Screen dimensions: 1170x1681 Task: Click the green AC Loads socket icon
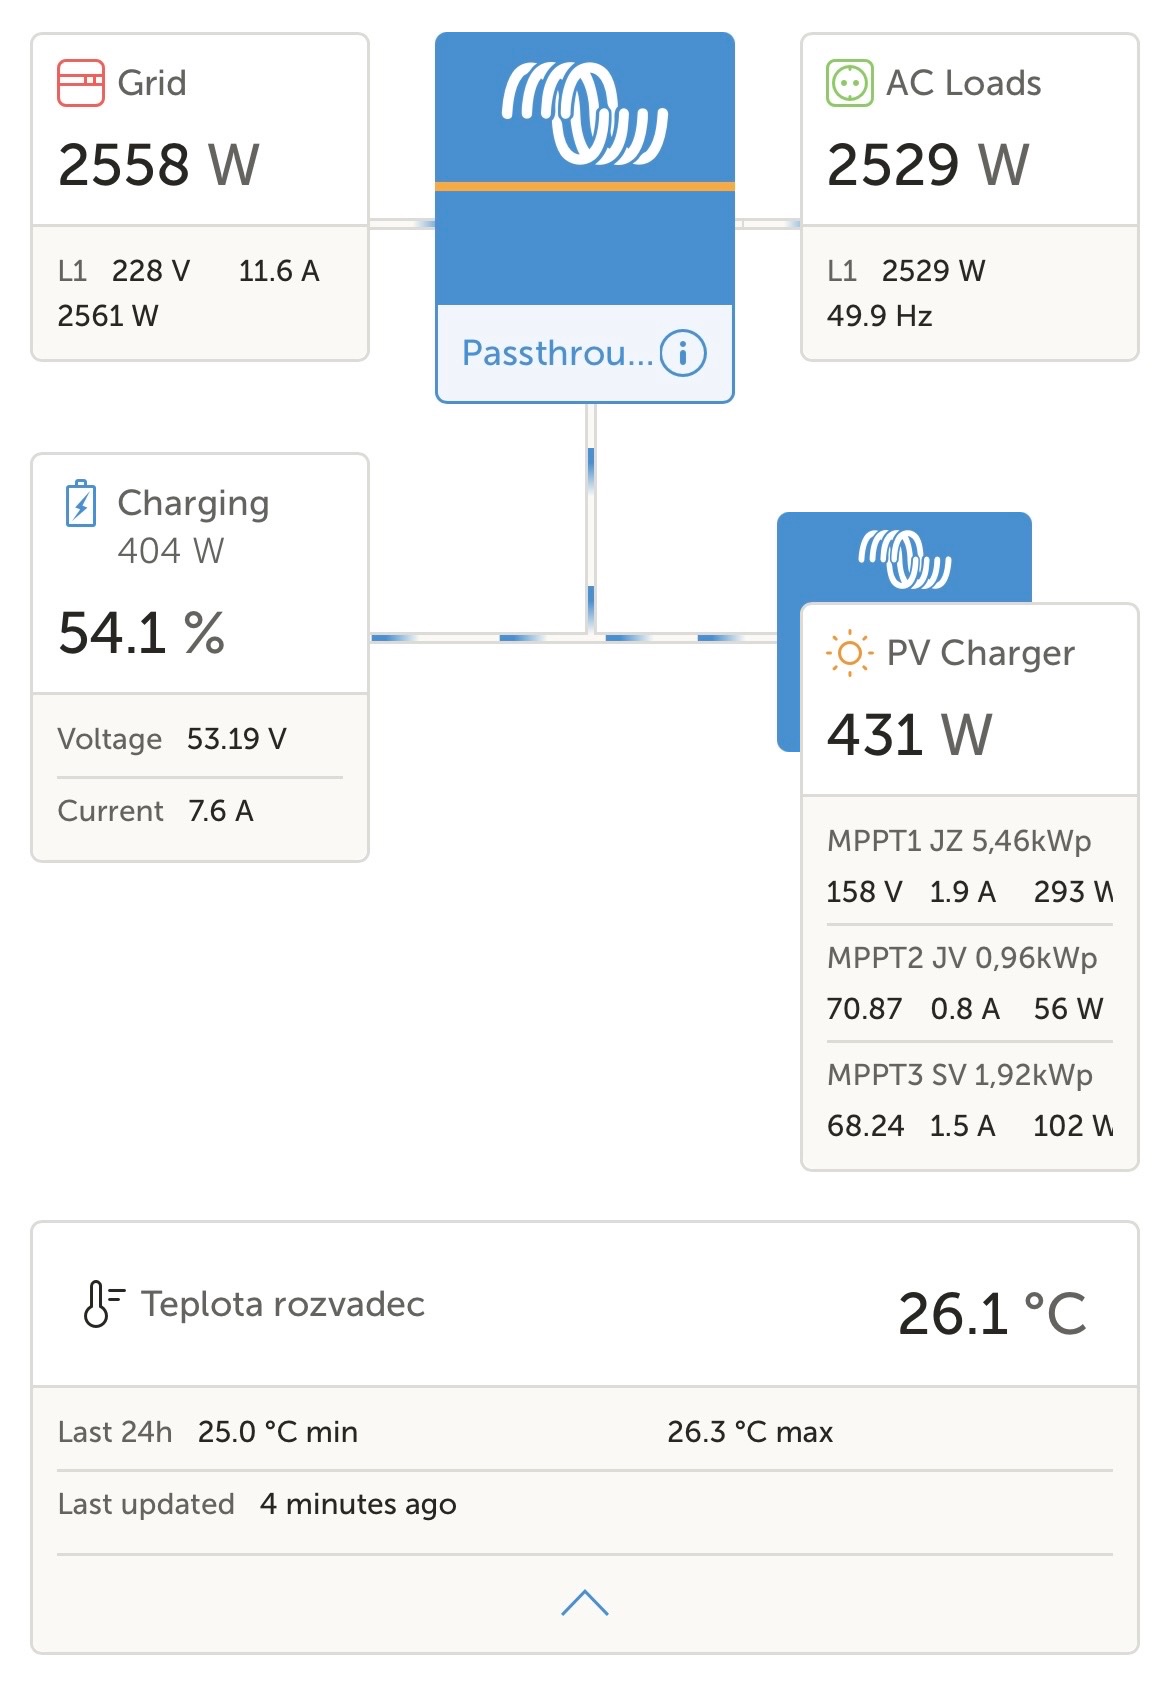coord(850,83)
